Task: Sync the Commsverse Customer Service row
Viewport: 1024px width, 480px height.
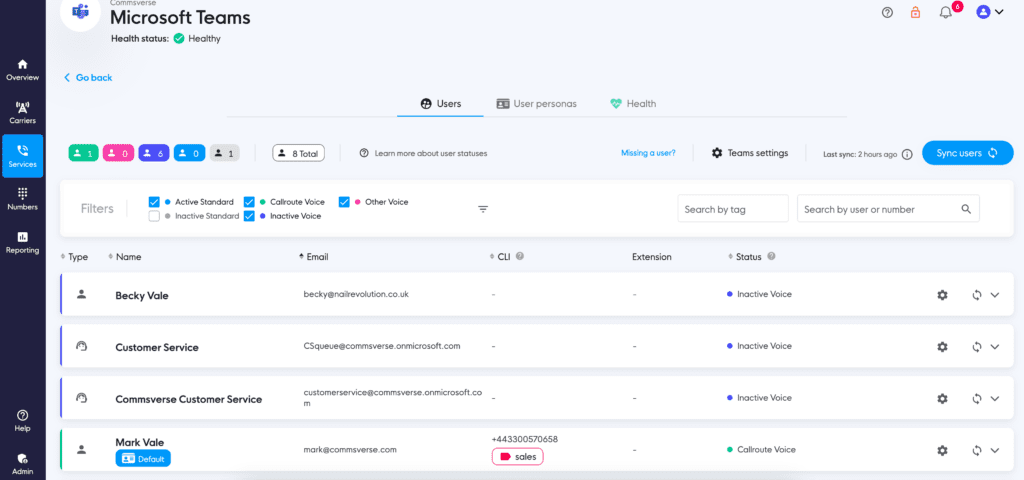Action: coord(977,398)
